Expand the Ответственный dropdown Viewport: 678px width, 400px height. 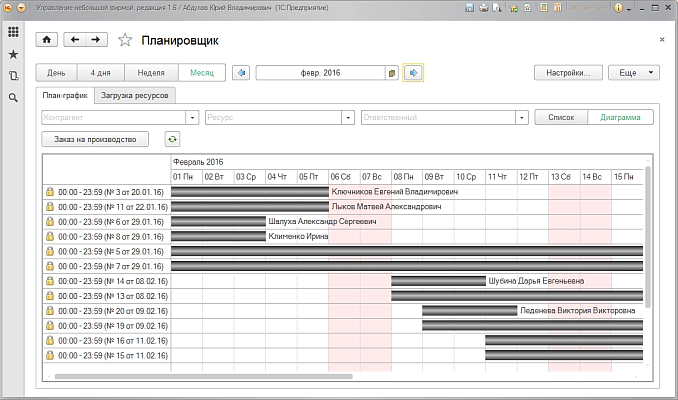click(523, 117)
